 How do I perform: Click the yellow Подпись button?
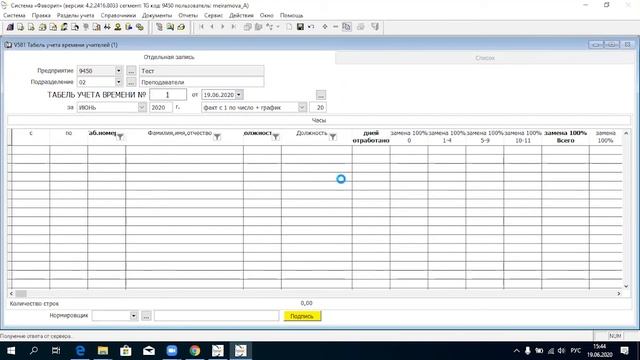pyautogui.click(x=302, y=316)
